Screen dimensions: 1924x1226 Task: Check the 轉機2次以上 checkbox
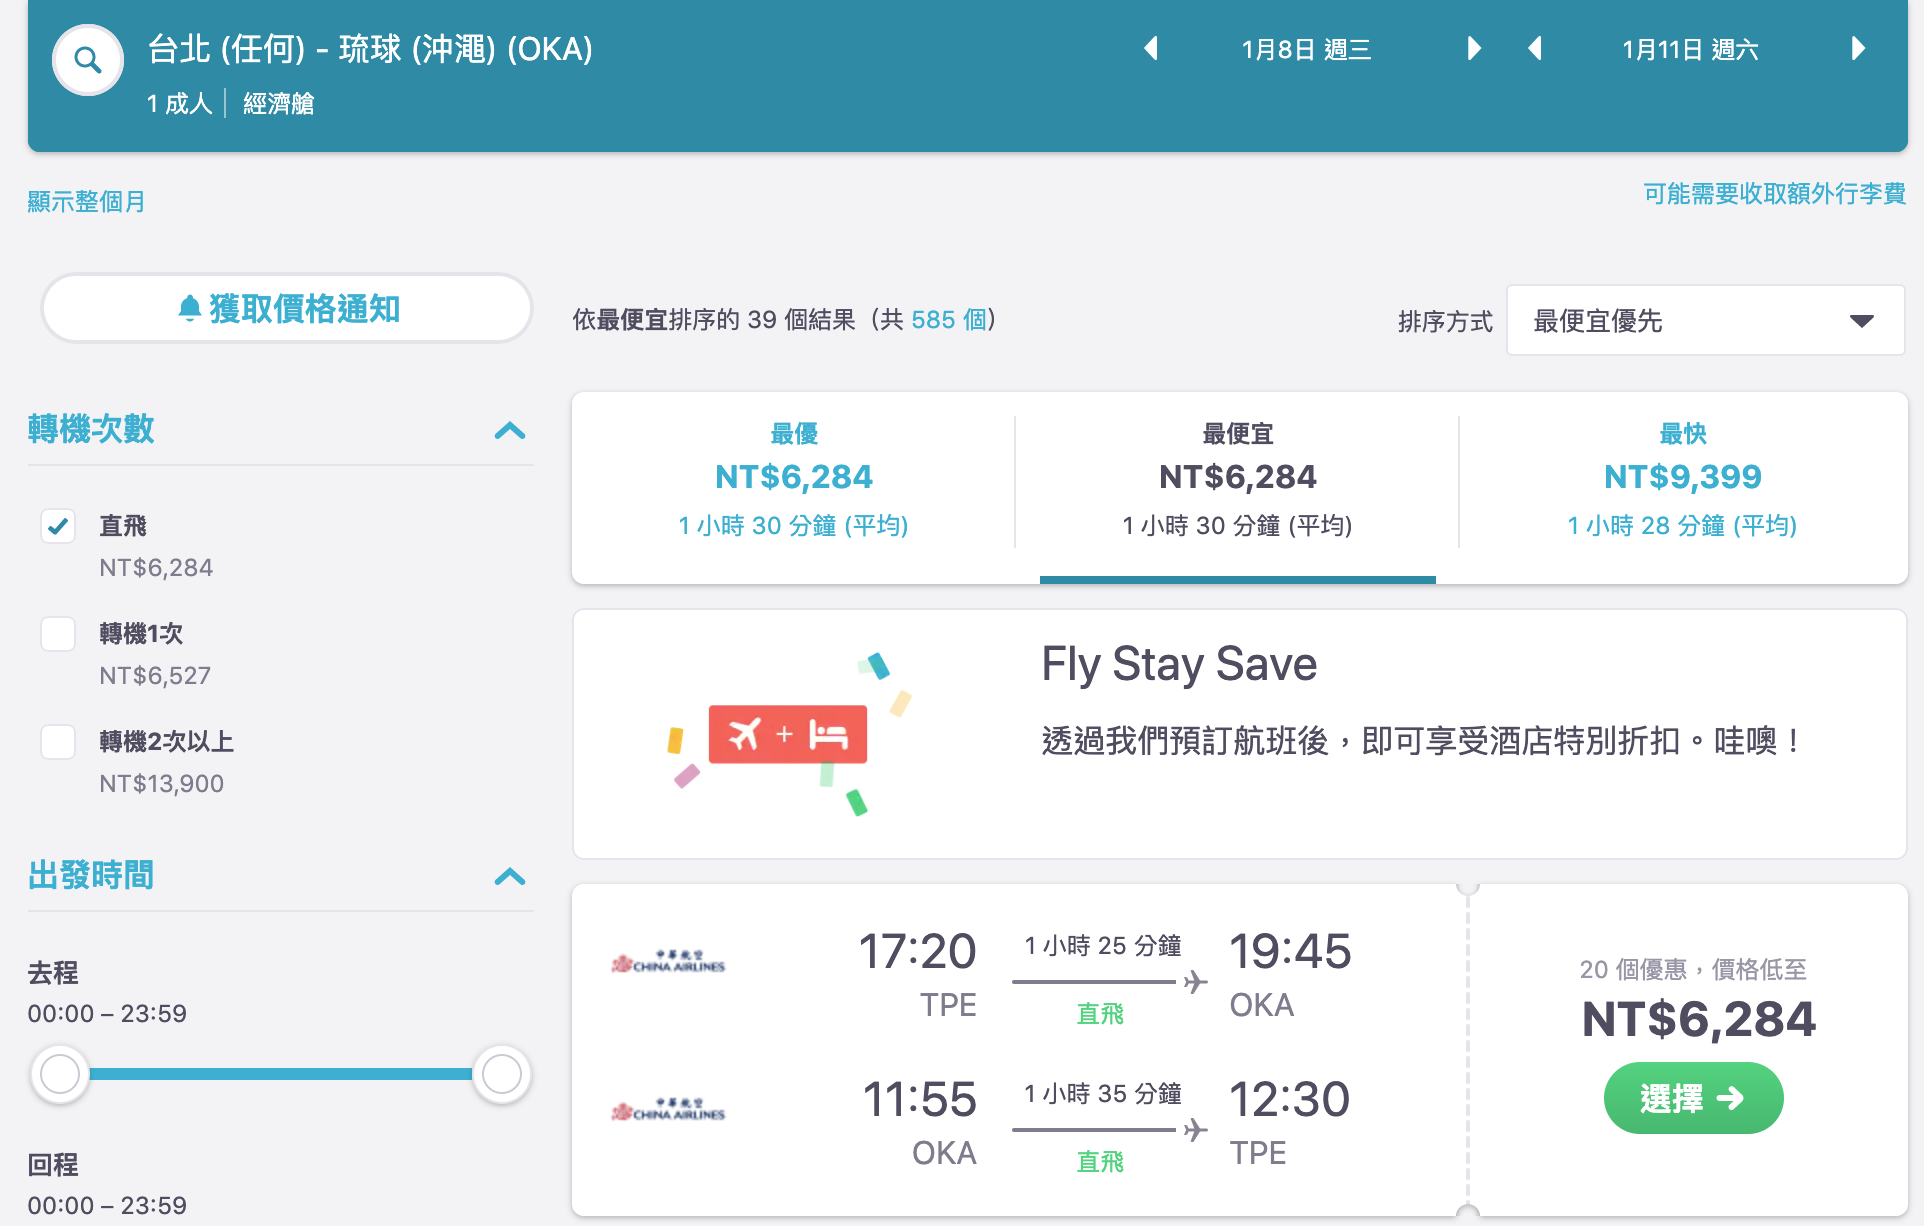(58, 741)
